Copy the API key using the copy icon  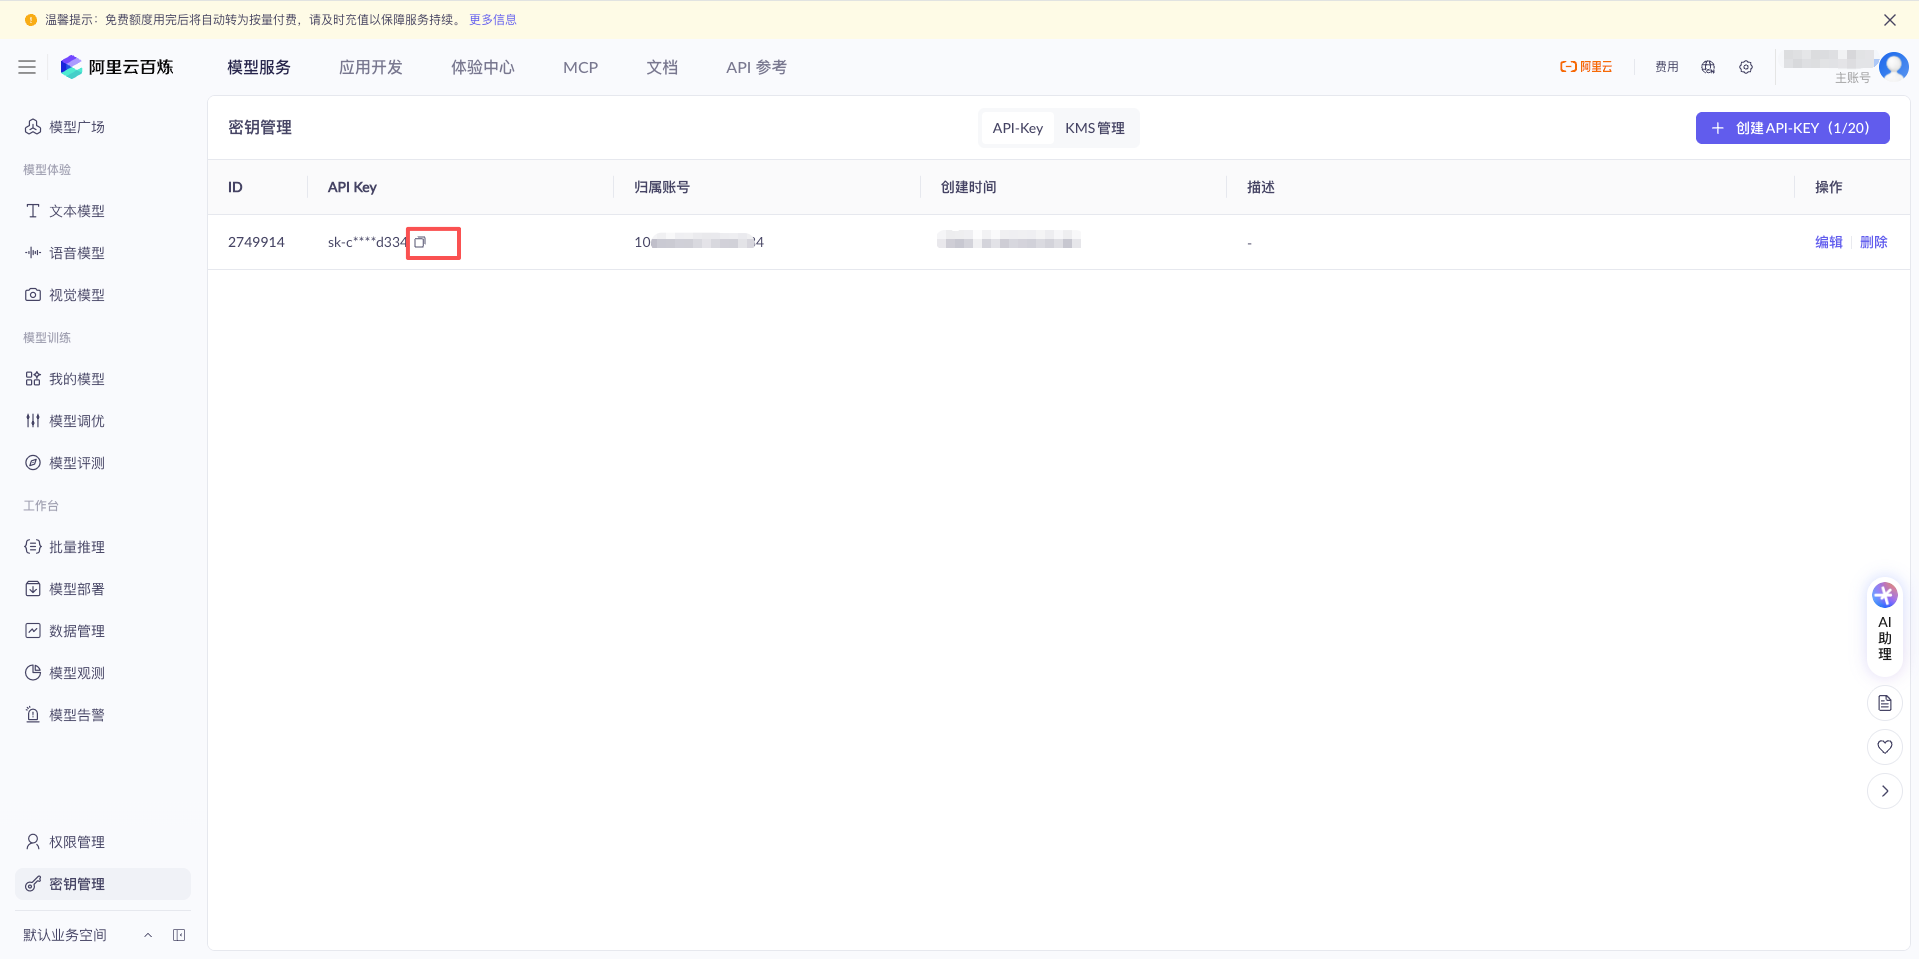tap(421, 241)
